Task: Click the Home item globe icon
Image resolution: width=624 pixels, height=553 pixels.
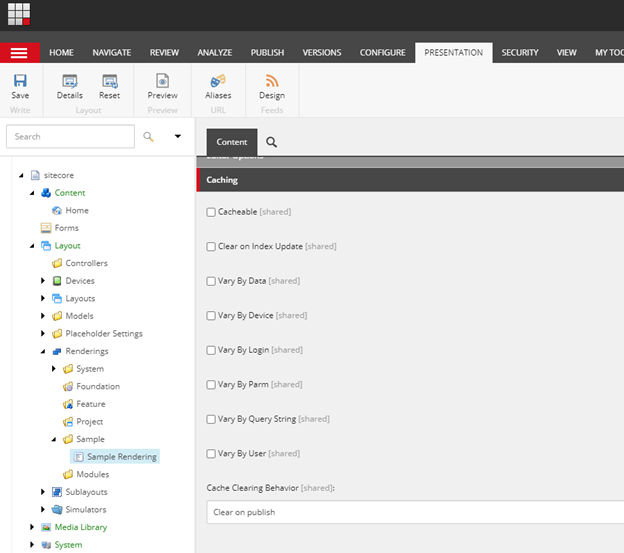Action: pos(57,210)
